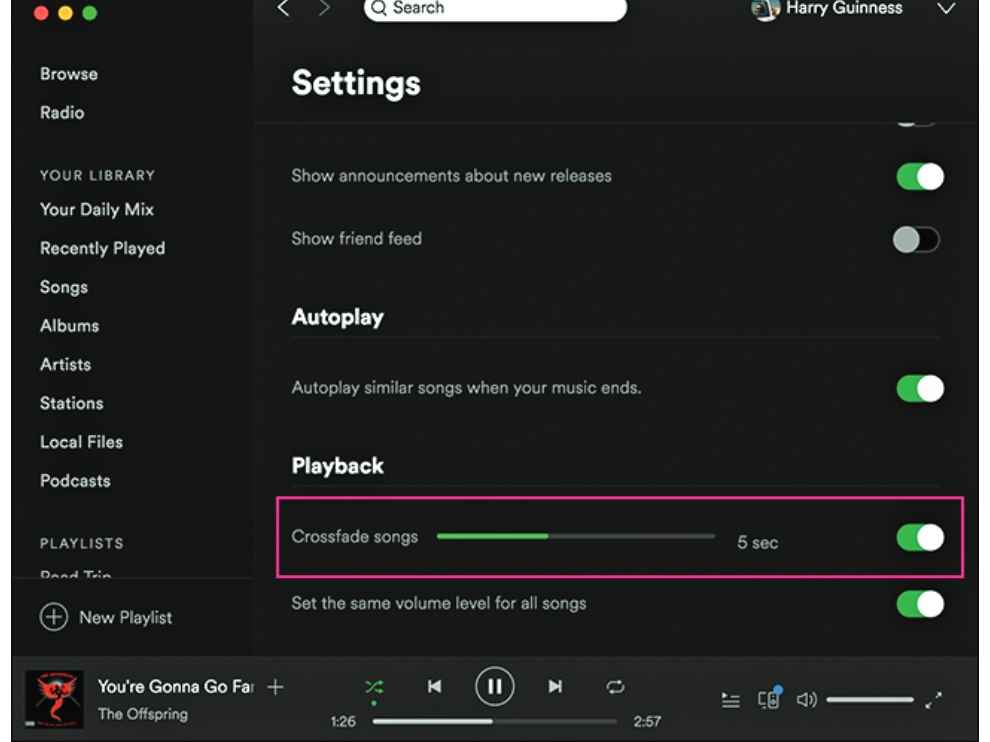This screenshot has width=990, height=742.
Task: Open Harry Guinness profile avatar
Action: pos(765,9)
